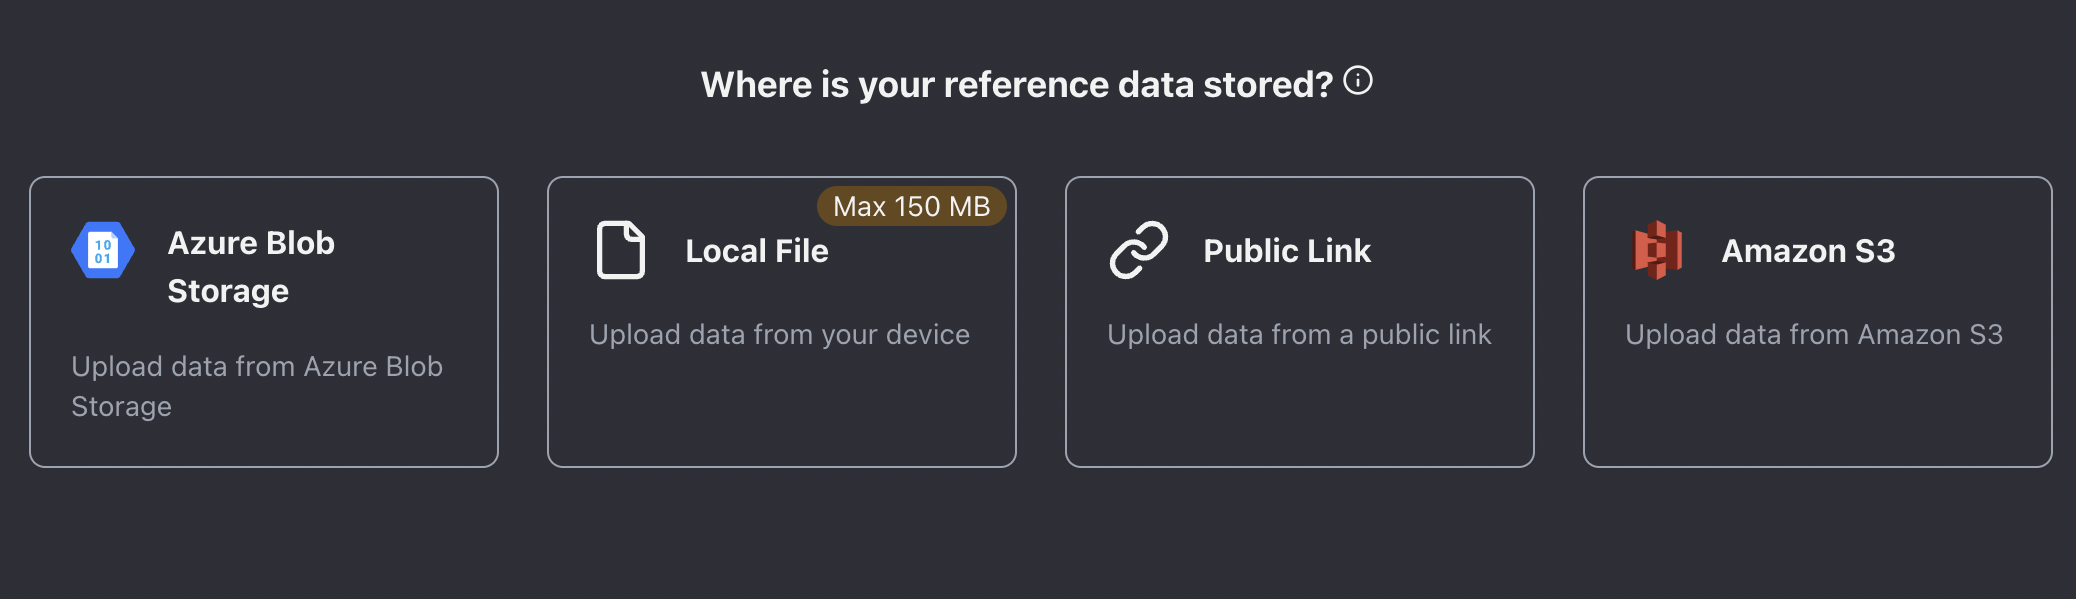This screenshot has width=2076, height=599.
Task: Select the Amazon S3 bucket icon
Action: pyautogui.click(x=1659, y=251)
